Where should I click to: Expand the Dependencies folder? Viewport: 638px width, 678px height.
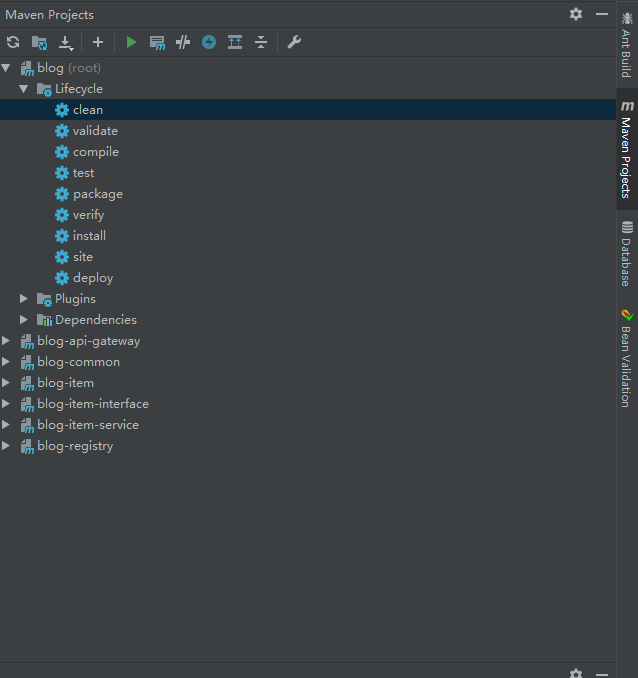click(x=24, y=320)
